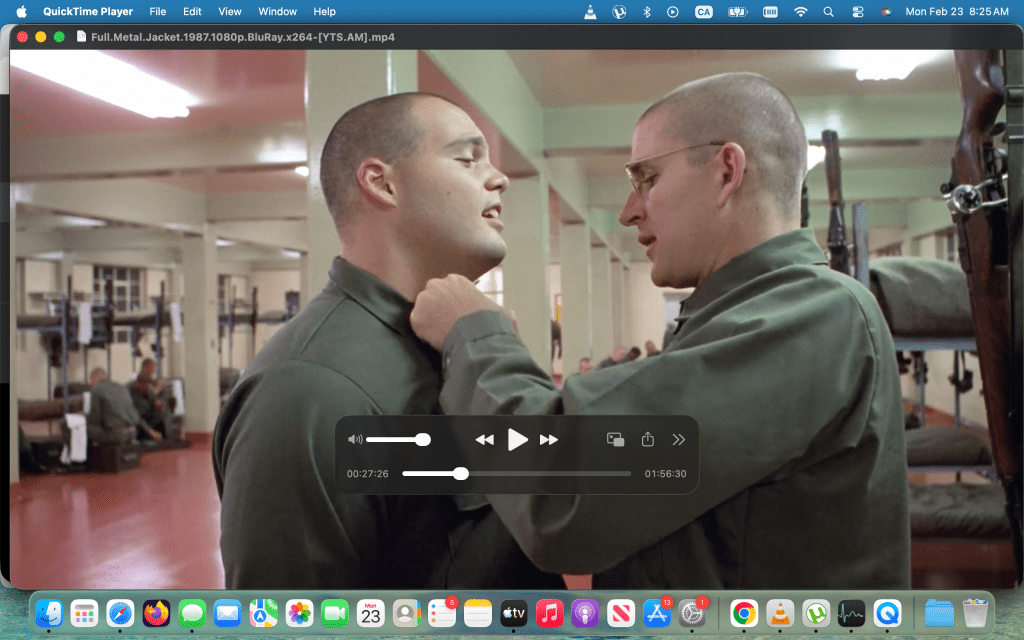This screenshot has height=640, width=1024.
Task: Launch VLC from the Dock
Action: coord(780,613)
